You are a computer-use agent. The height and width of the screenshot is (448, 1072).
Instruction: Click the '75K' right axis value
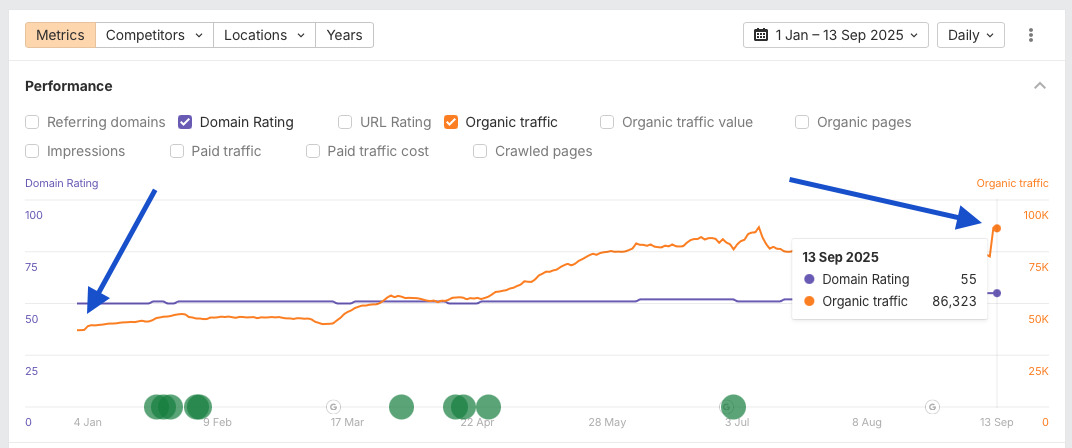click(1037, 267)
